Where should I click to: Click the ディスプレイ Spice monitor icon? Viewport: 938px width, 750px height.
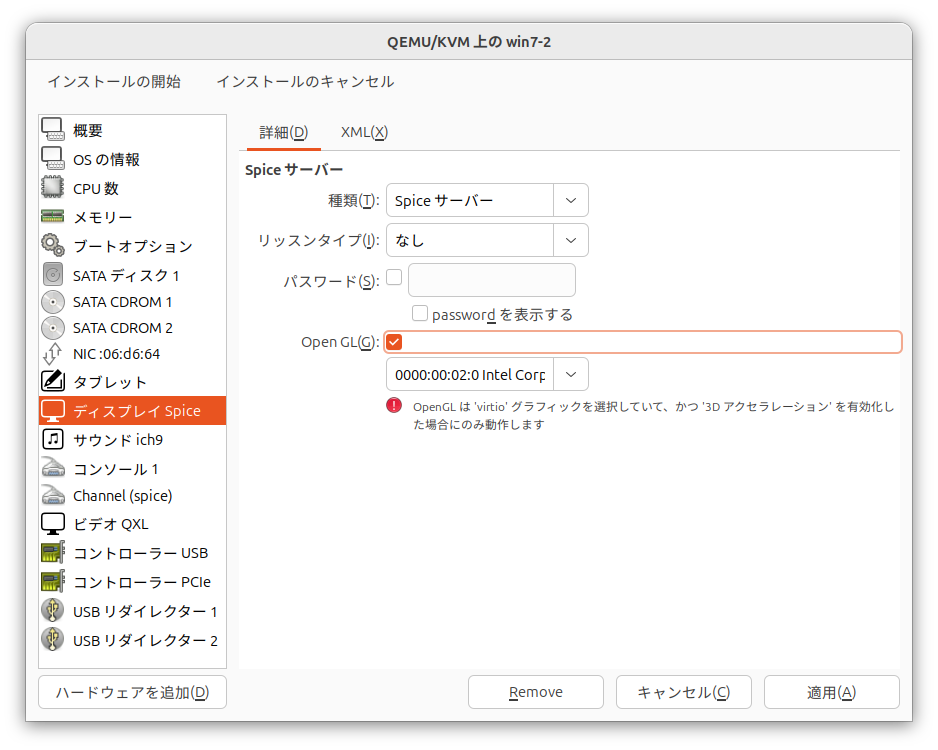(x=53, y=410)
